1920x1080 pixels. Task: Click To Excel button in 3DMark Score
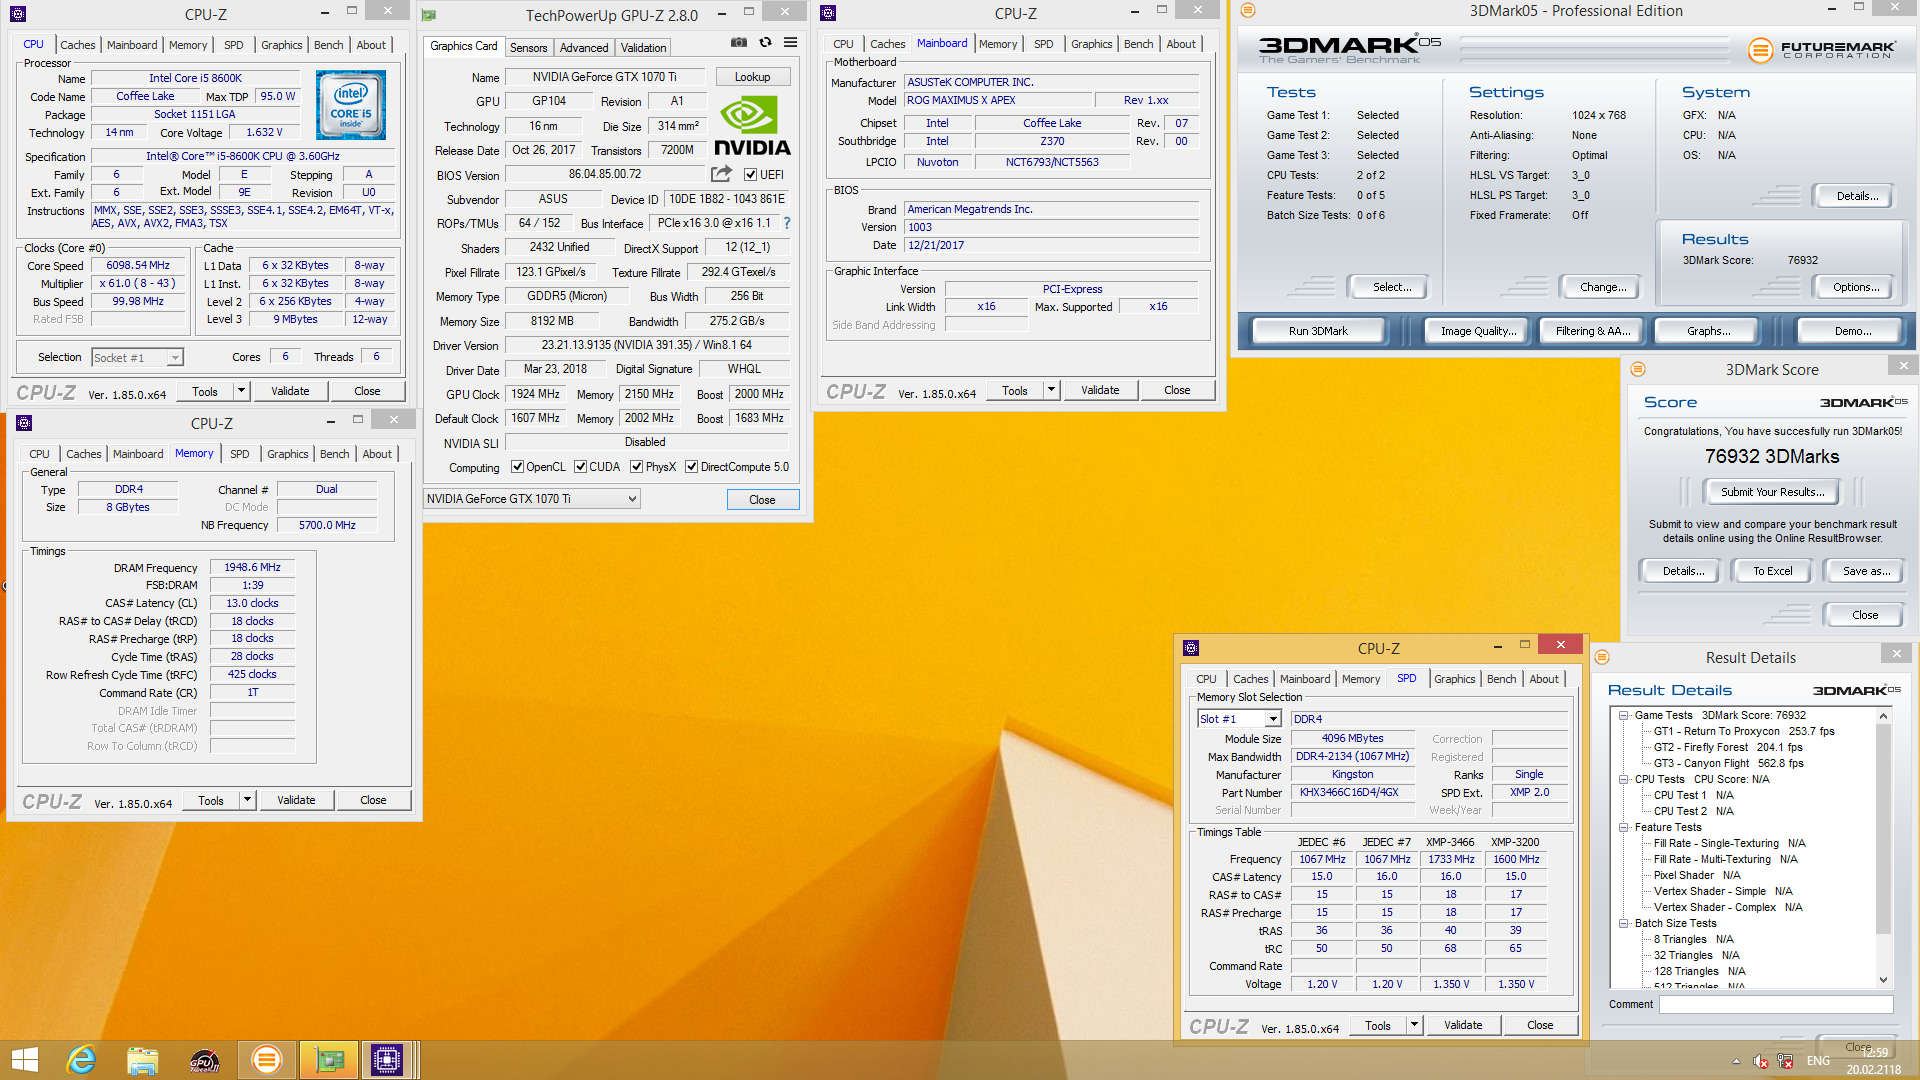pyautogui.click(x=1772, y=571)
